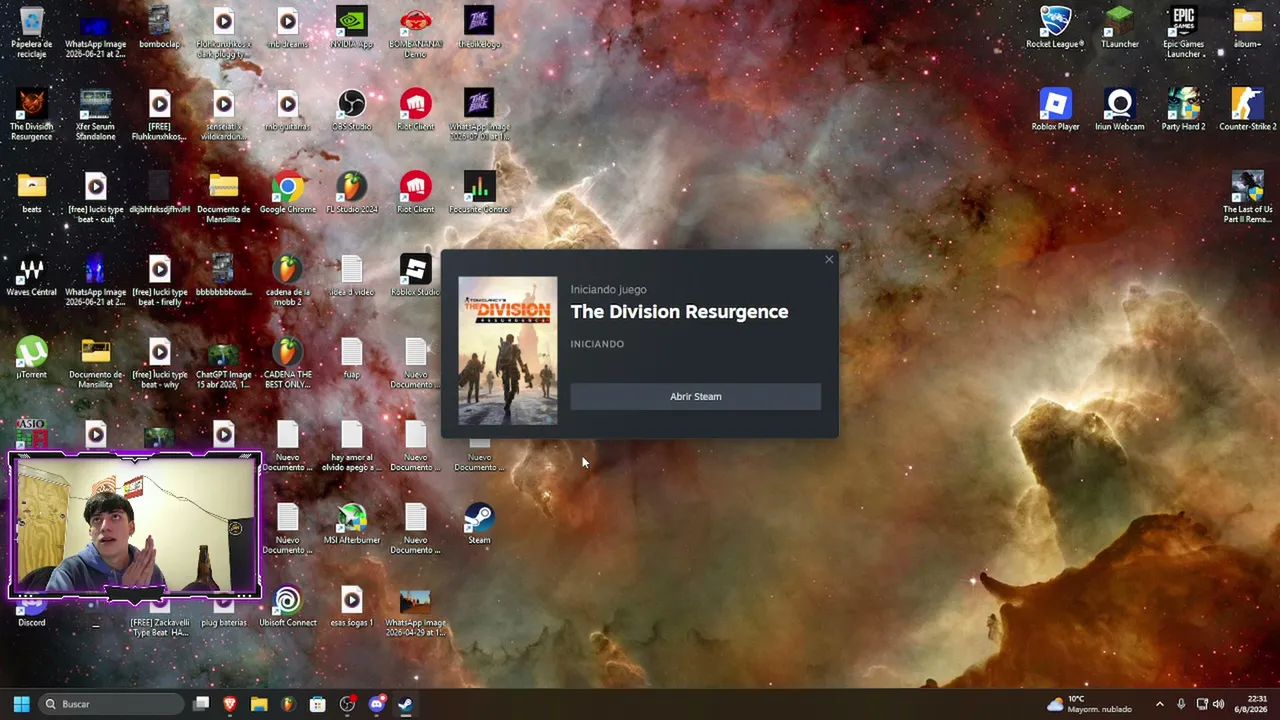
Task: Open Brave browser from the taskbar
Action: pyautogui.click(x=230, y=704)
